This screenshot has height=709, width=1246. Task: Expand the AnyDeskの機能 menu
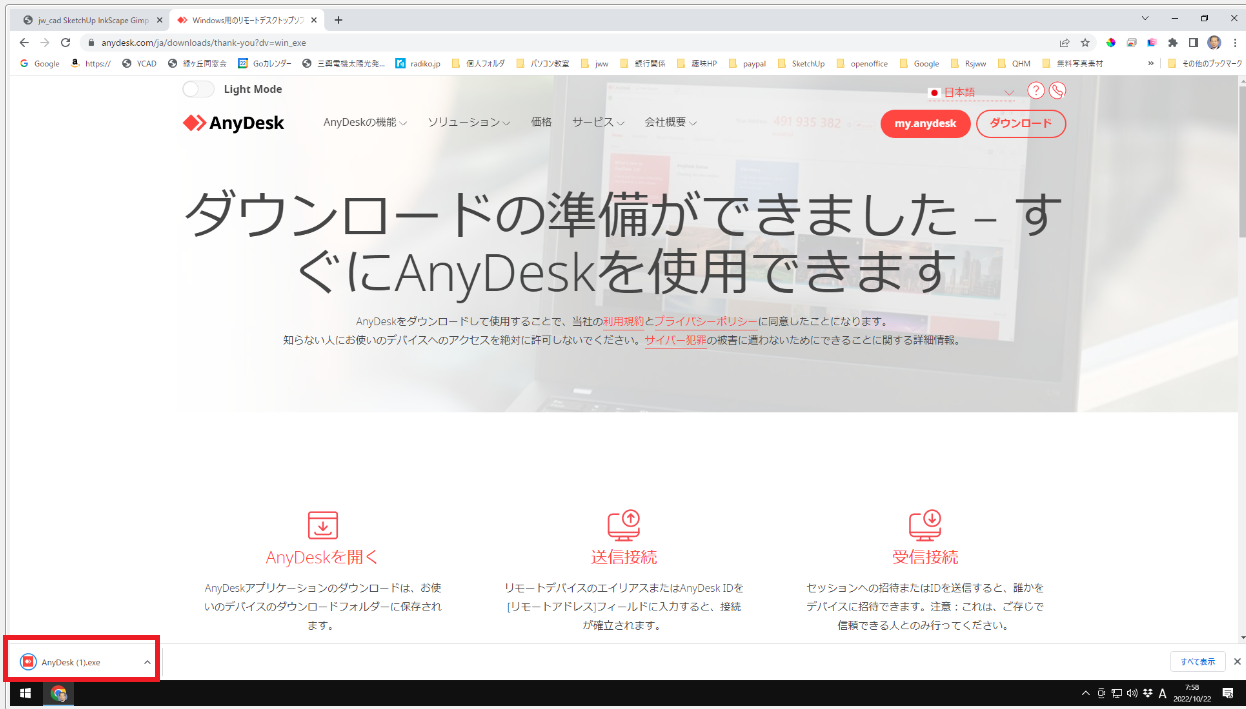(x=365, y=122)
